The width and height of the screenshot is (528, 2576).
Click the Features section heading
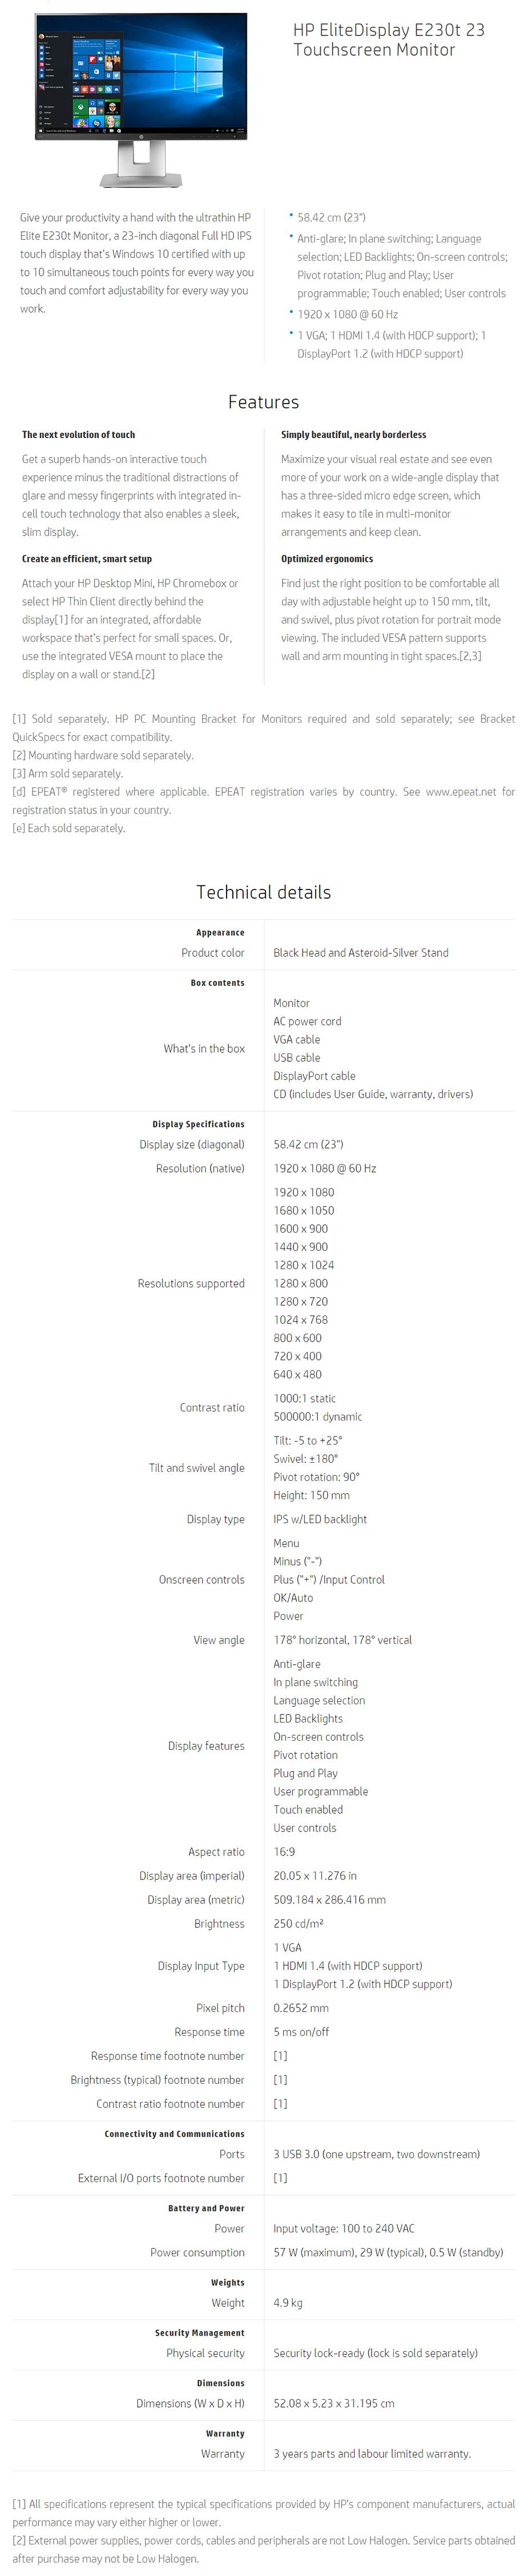point(263,402)
